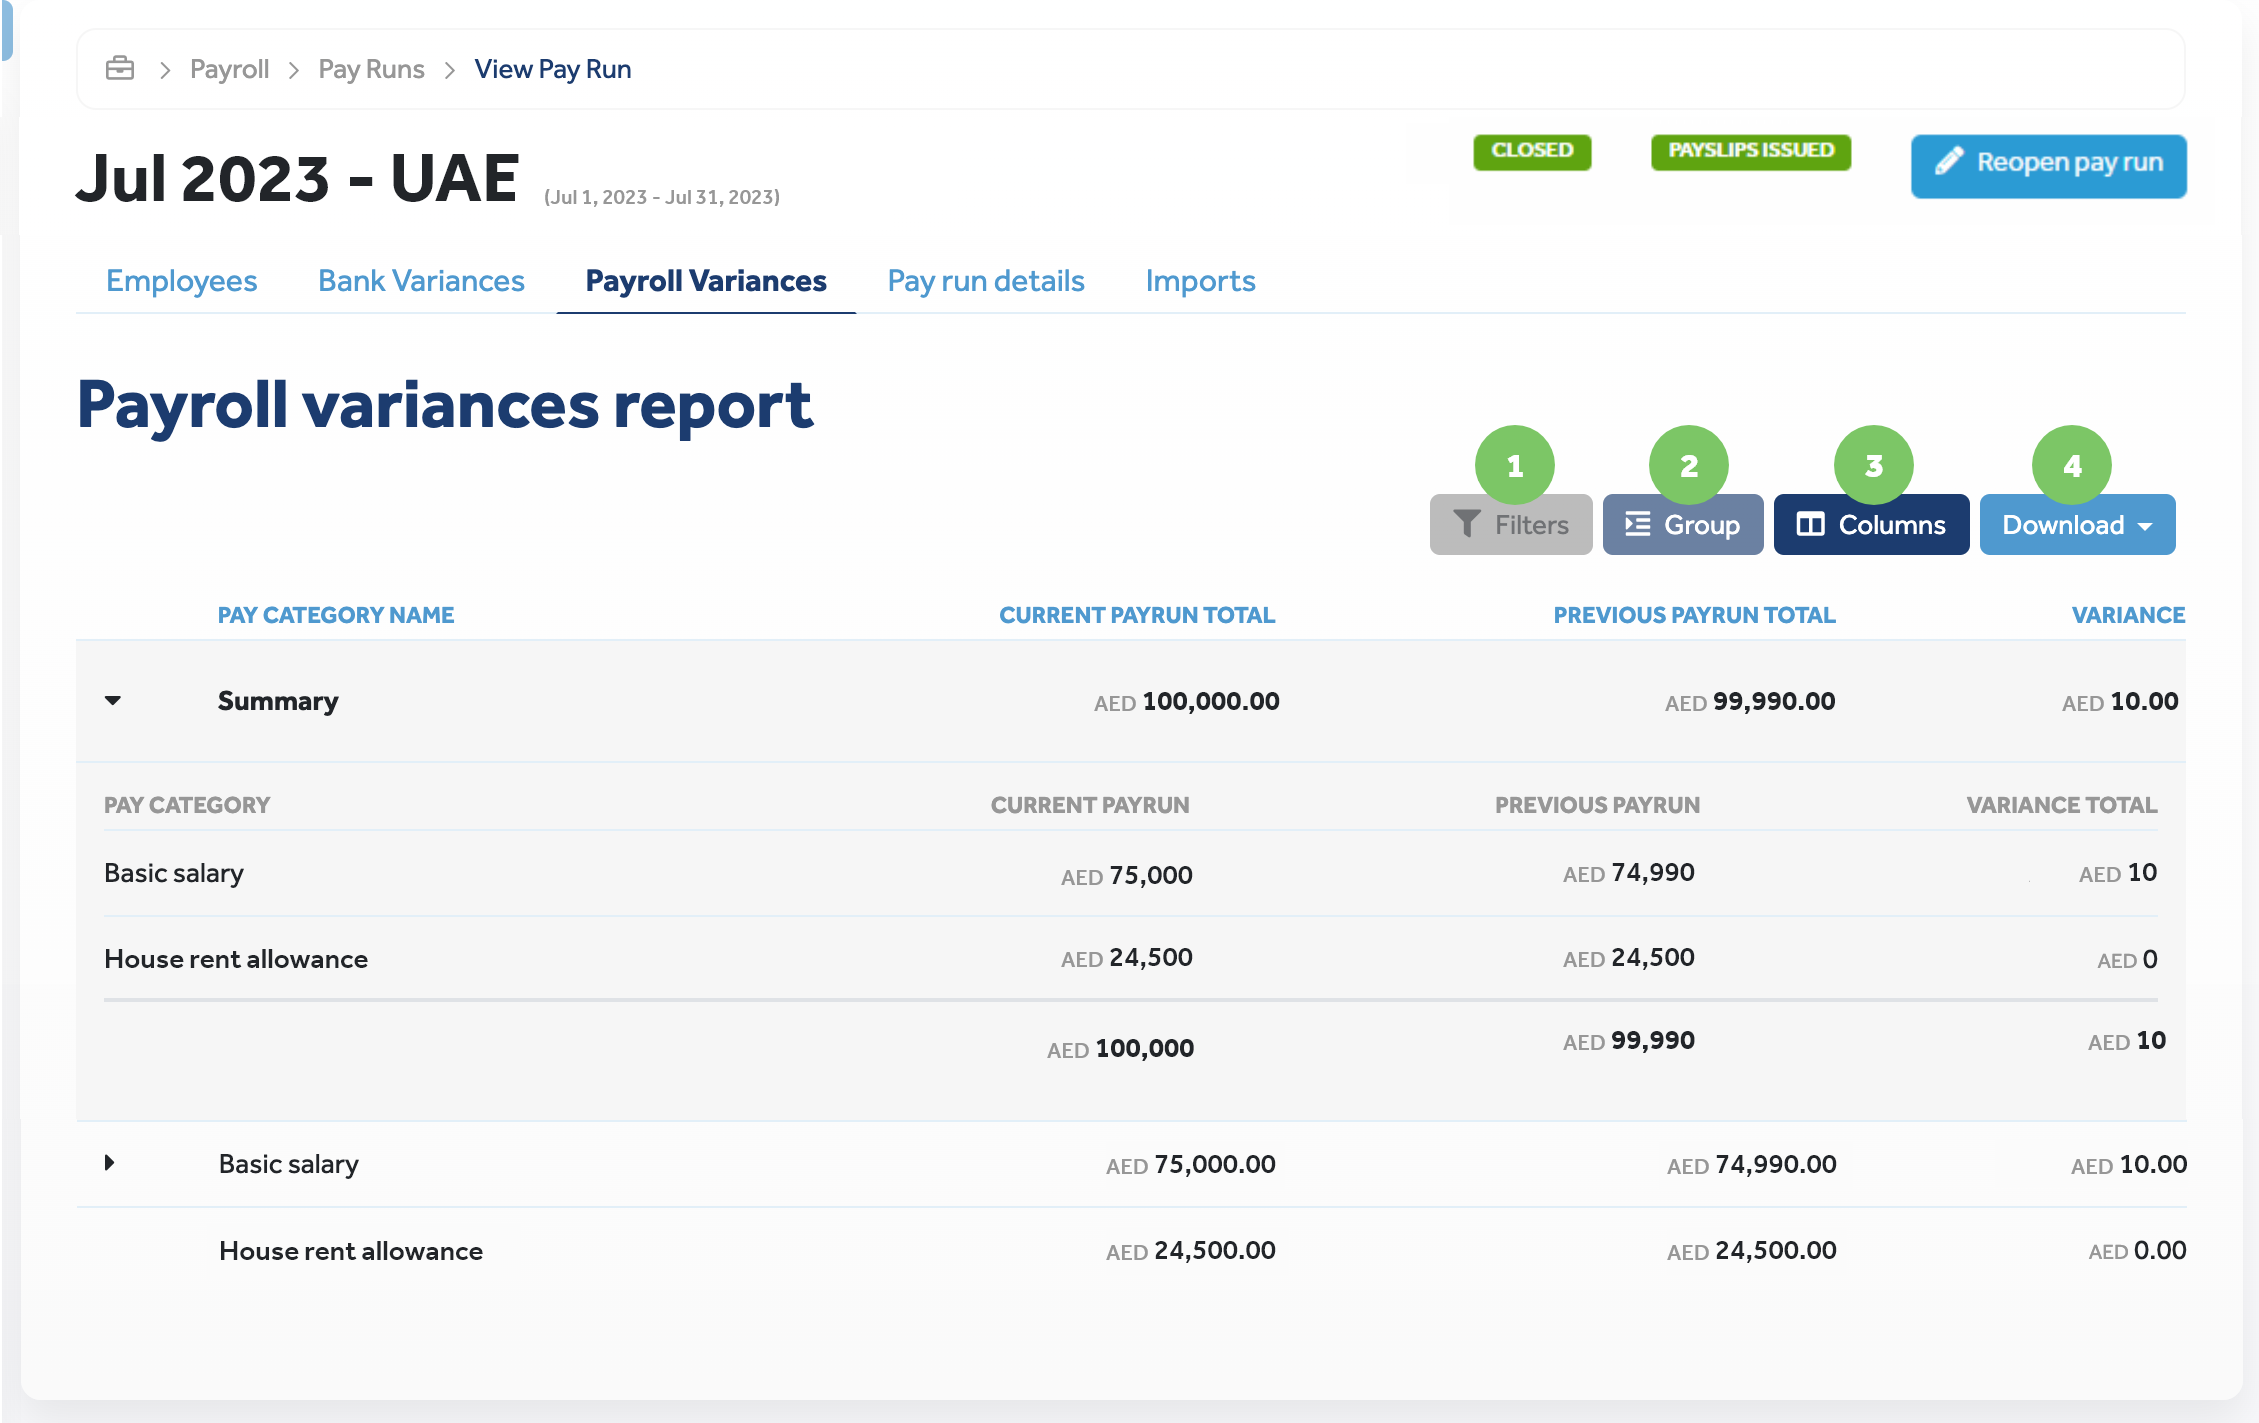
Task: Expand the Basic salary row
Action: tap(109, 1163)
